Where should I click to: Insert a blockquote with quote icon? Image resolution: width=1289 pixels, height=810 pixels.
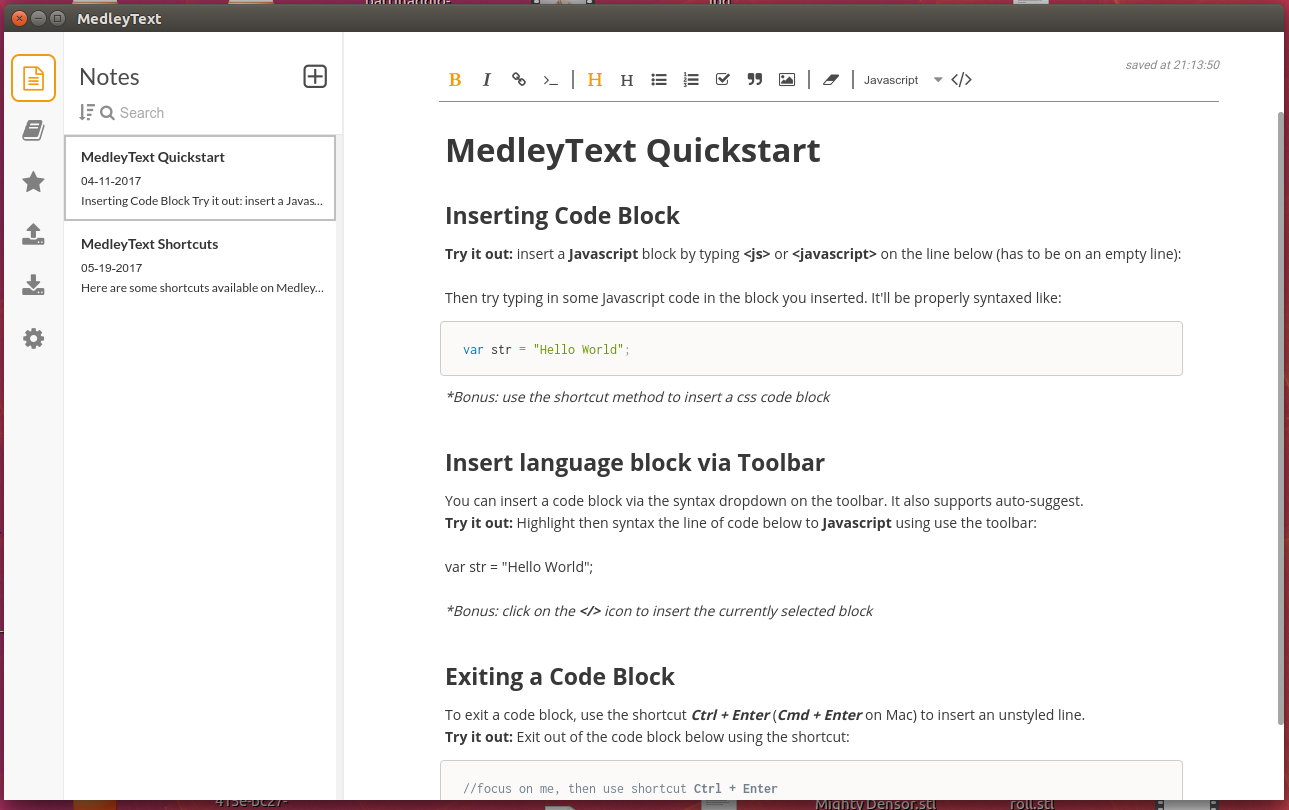coord(755,80)
